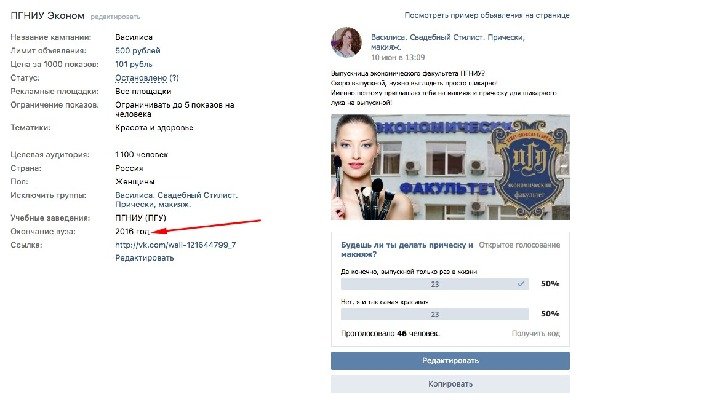The image size is (720, 405).
Task: Open the post author name Василиса. Свадебный Стилист
Action: (448, 41)
